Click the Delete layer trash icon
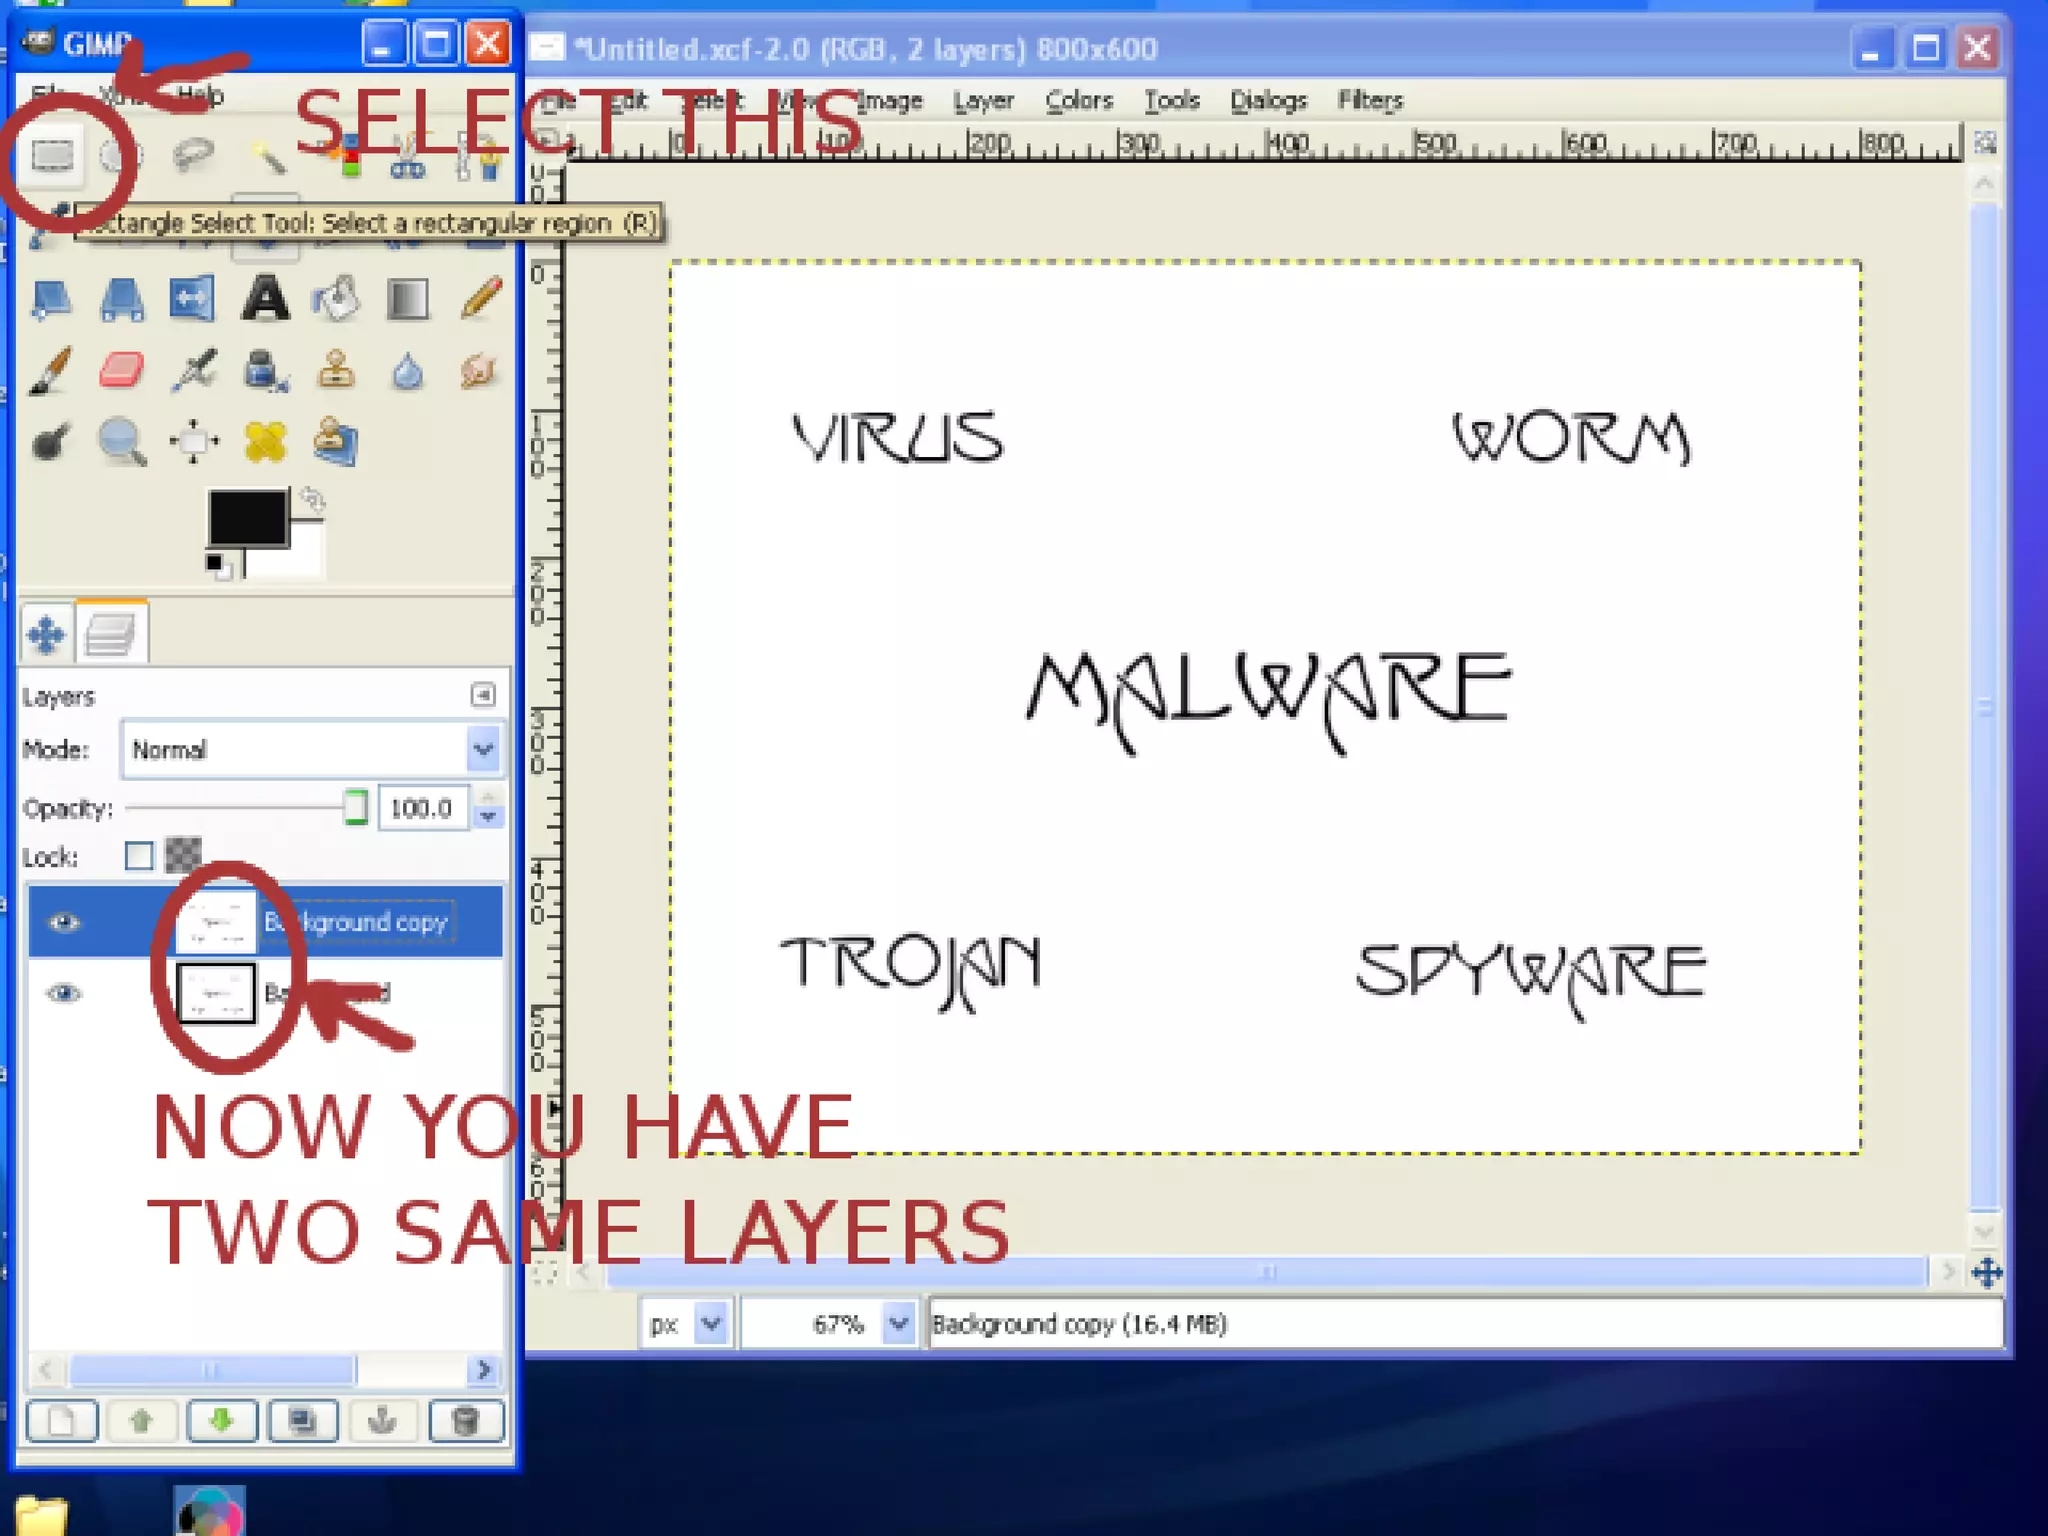Image resolution: width=2048 pixels, height=1536 pixels. (465, 1421)
